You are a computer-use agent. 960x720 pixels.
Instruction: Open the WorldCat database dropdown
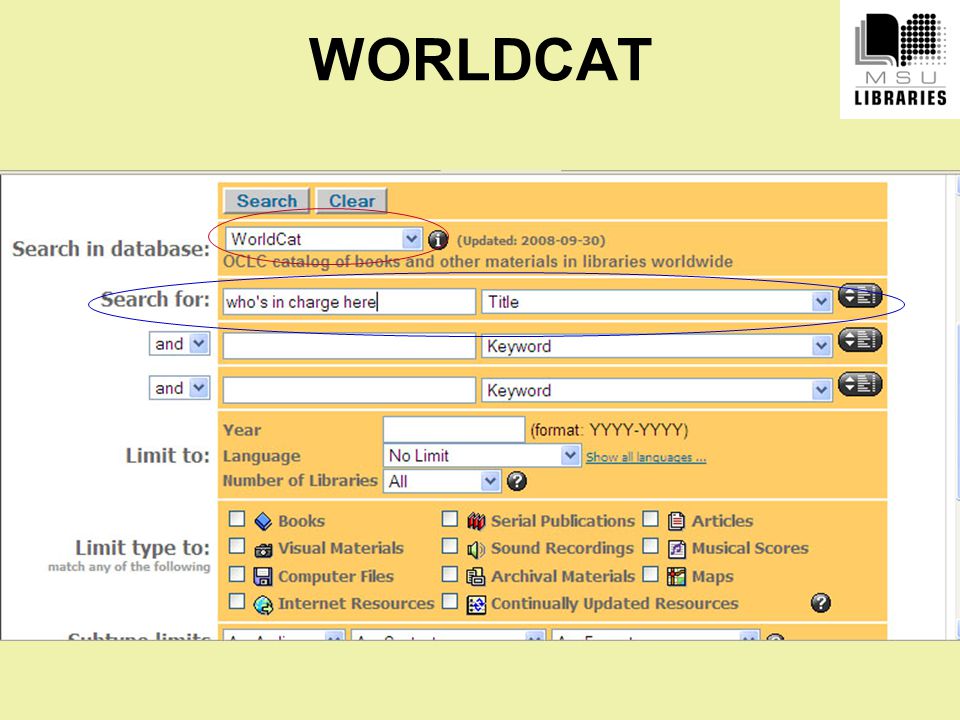pos(323,239)
